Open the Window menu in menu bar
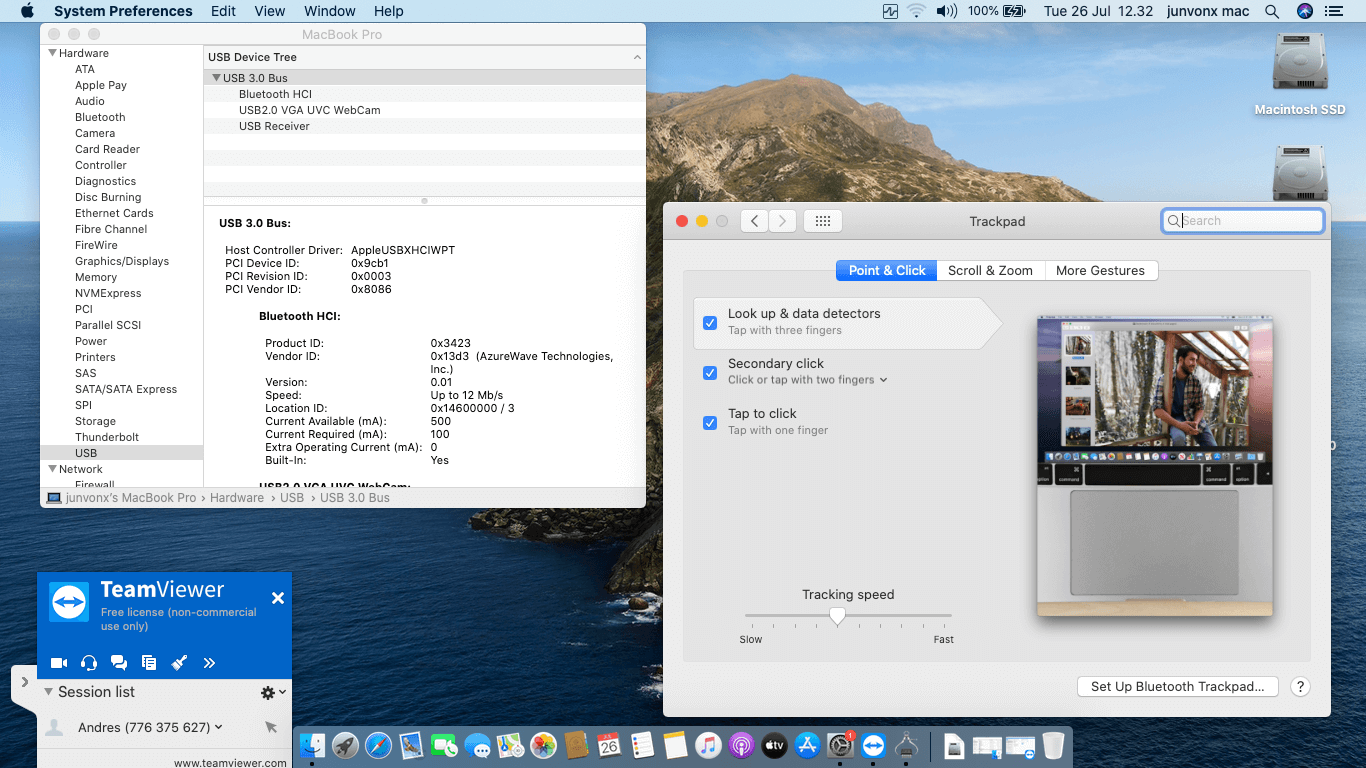 (x=329, y=11)
